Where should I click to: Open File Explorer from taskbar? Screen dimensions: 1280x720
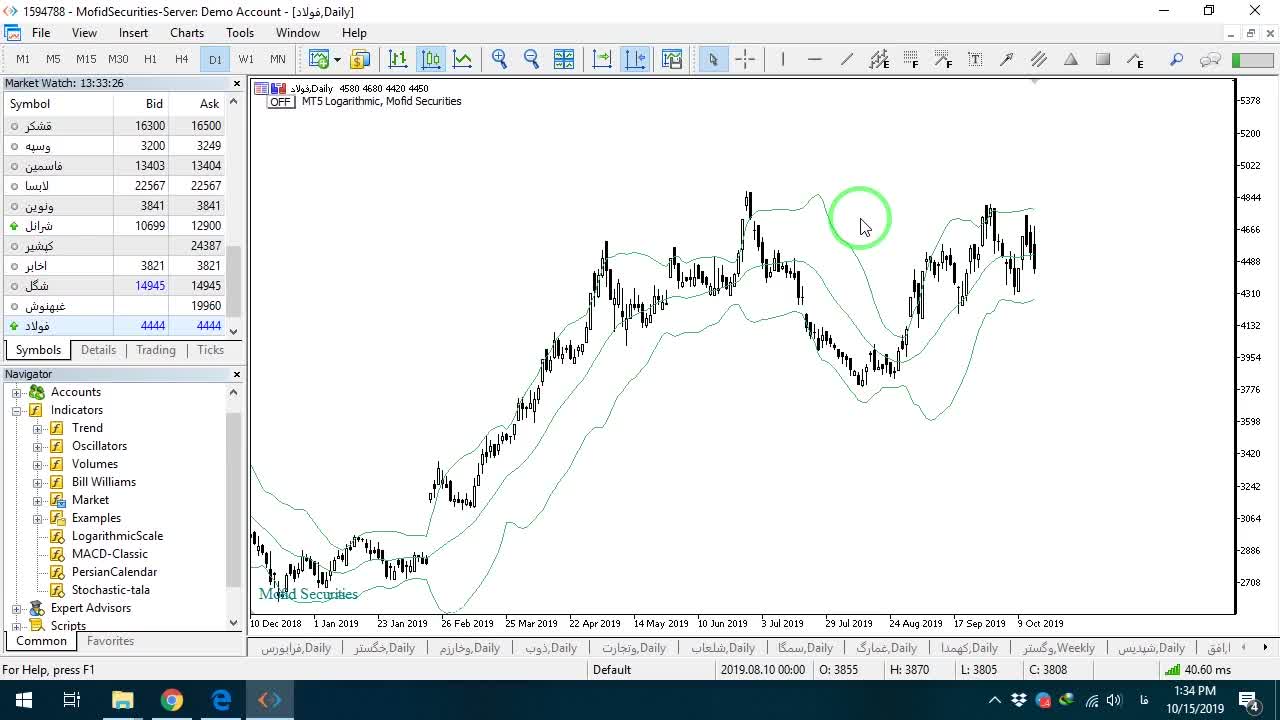tap(122, 700)
